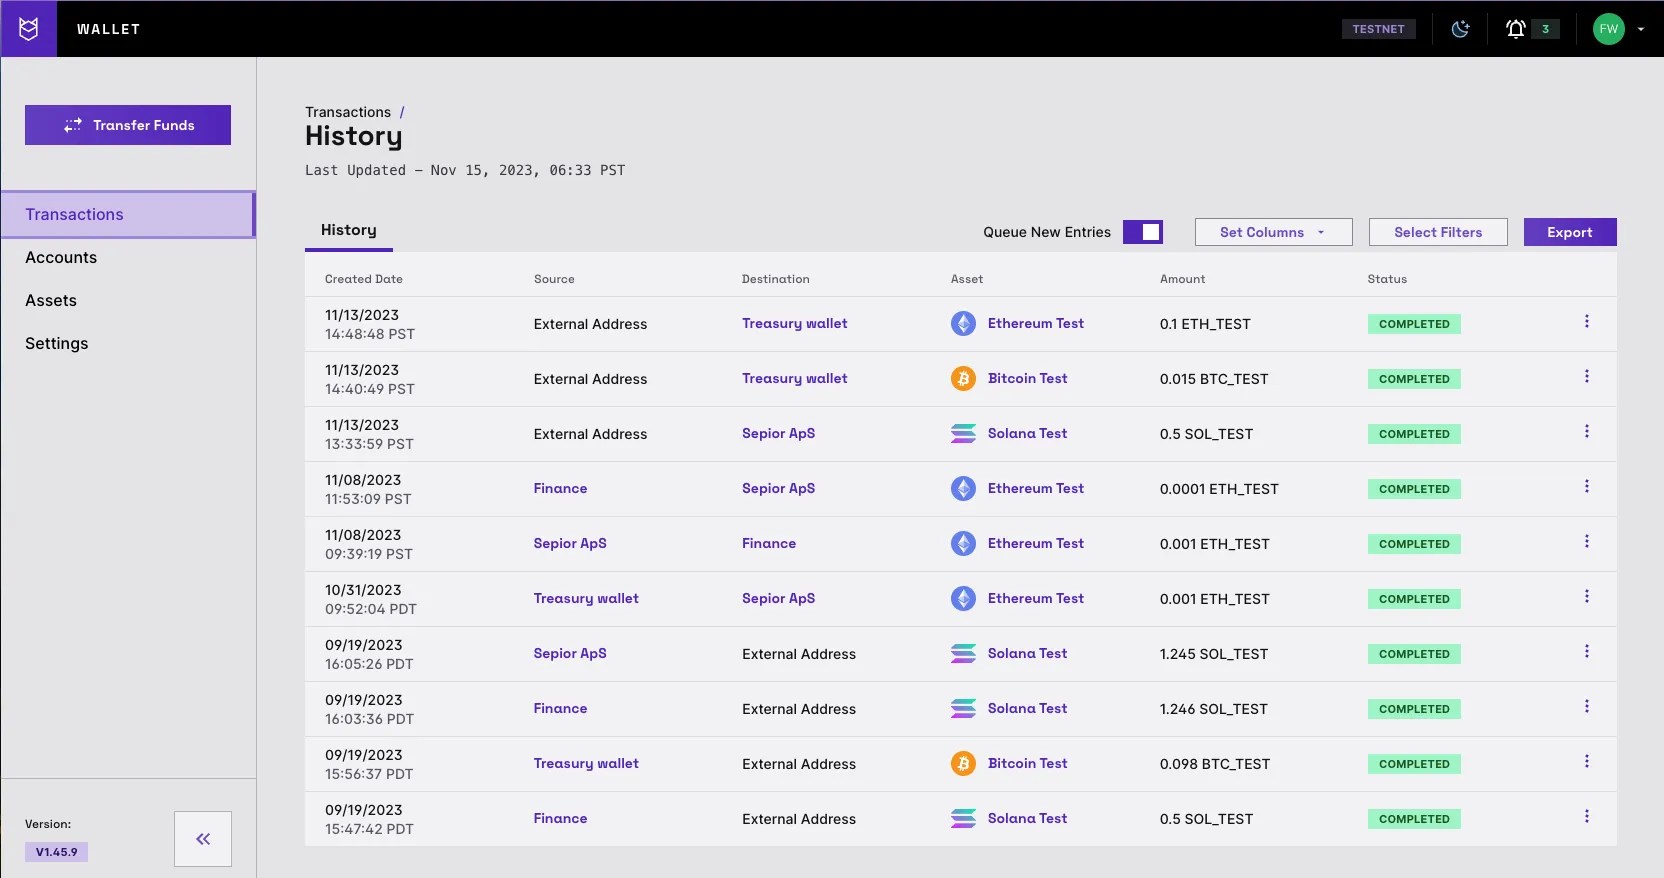Open row menu for 1.246 SOL_TEST transaction

click(1586, 706)
